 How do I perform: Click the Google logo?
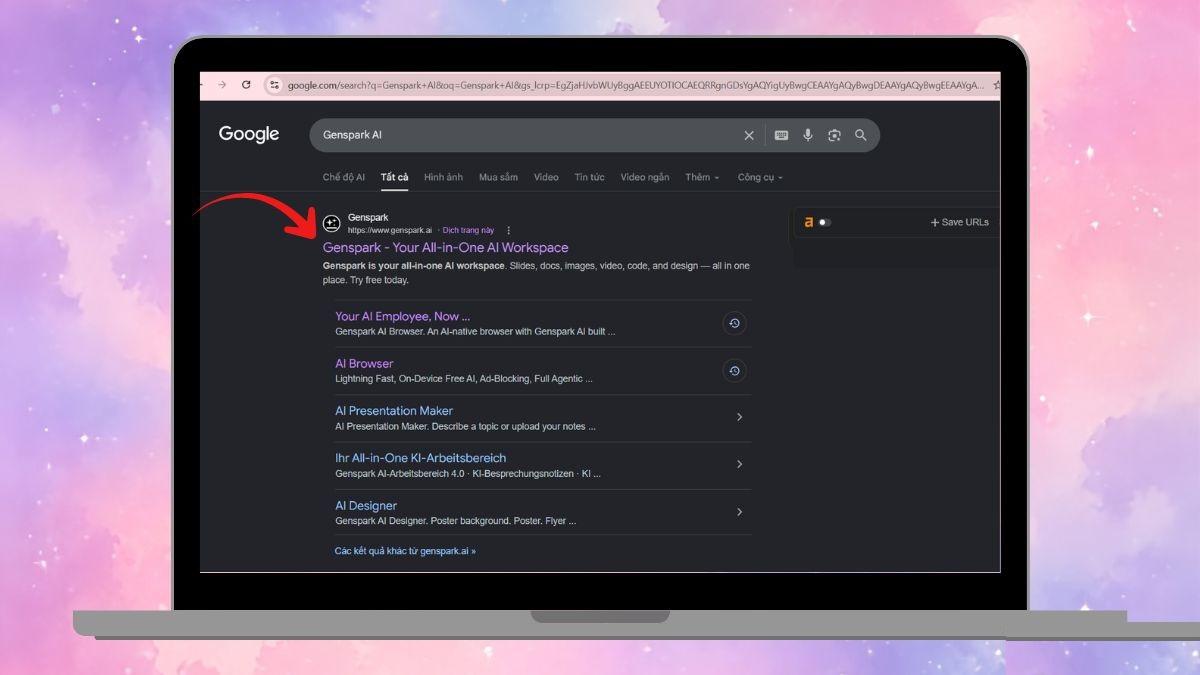point(249,134)
